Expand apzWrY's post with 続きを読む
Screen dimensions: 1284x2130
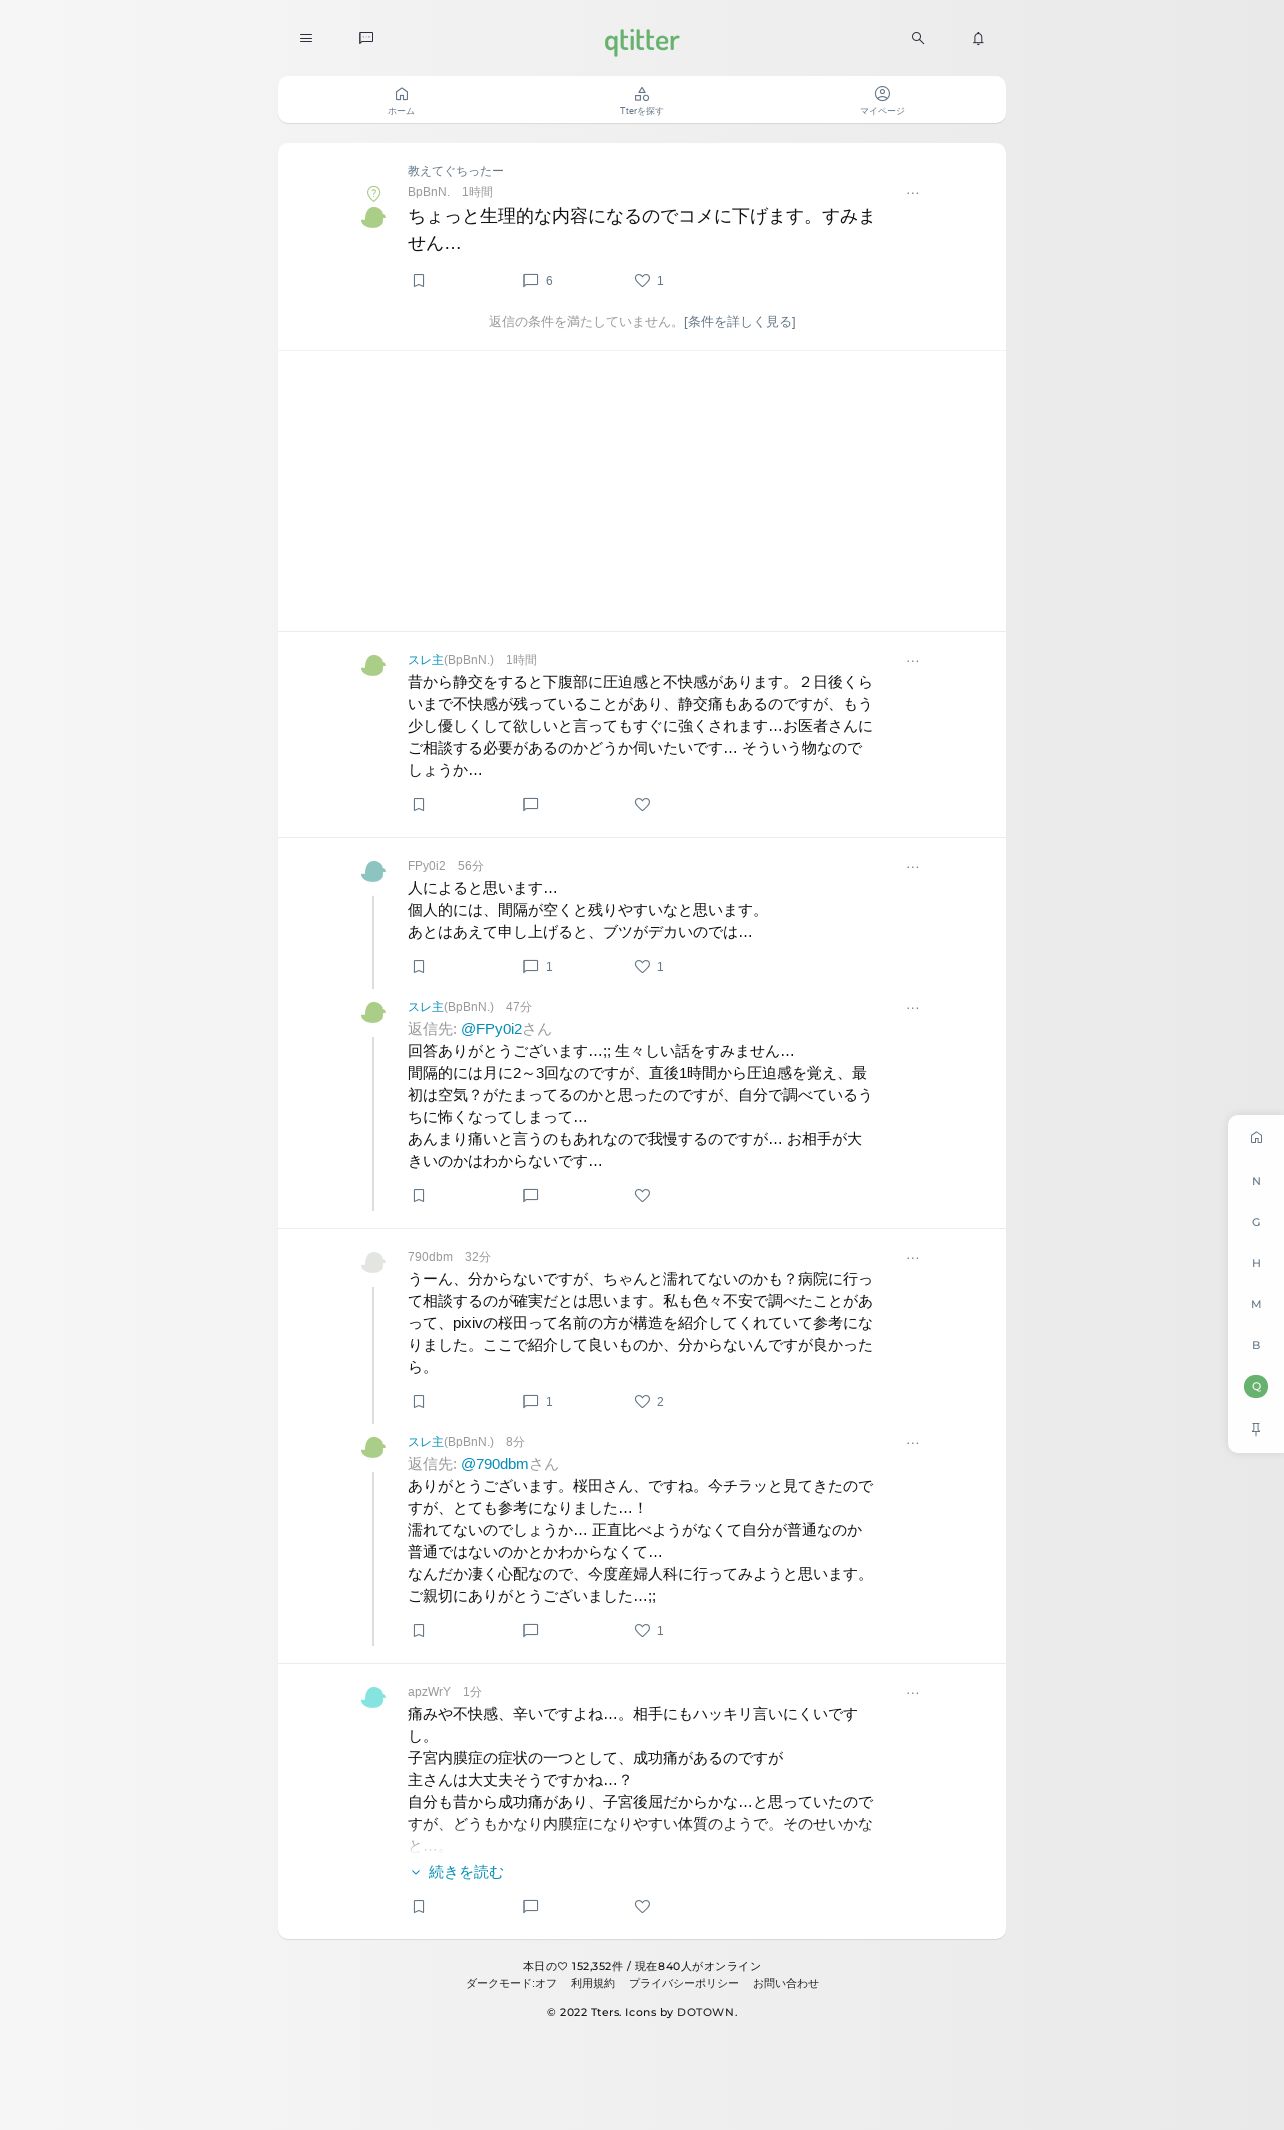tap(457, 1872)
